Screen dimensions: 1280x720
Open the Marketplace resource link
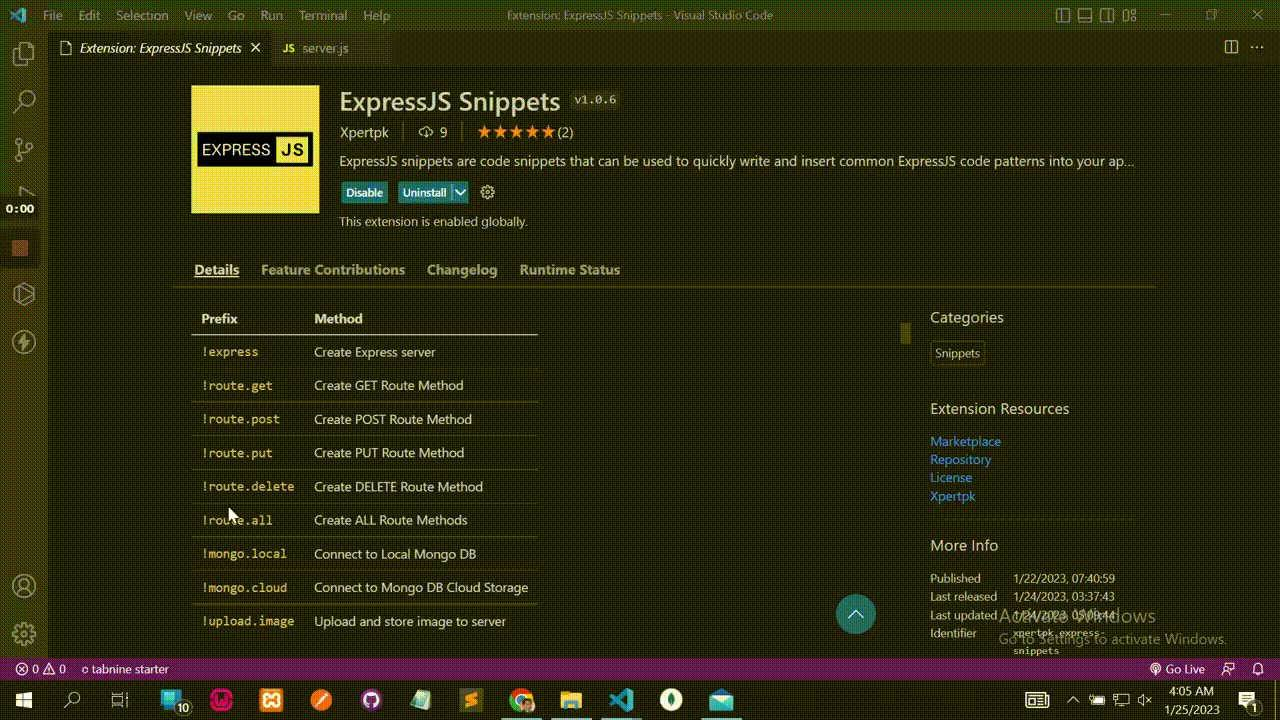(965, 441)
